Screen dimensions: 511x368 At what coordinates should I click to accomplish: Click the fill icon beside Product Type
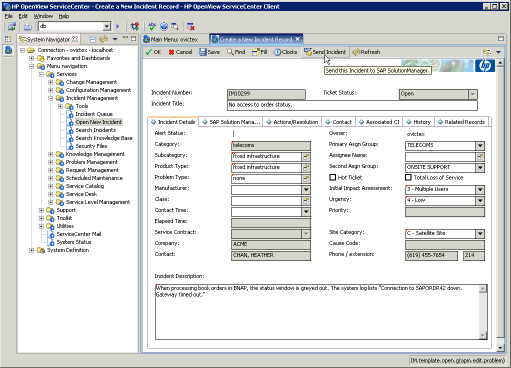(x=306, y=167)
